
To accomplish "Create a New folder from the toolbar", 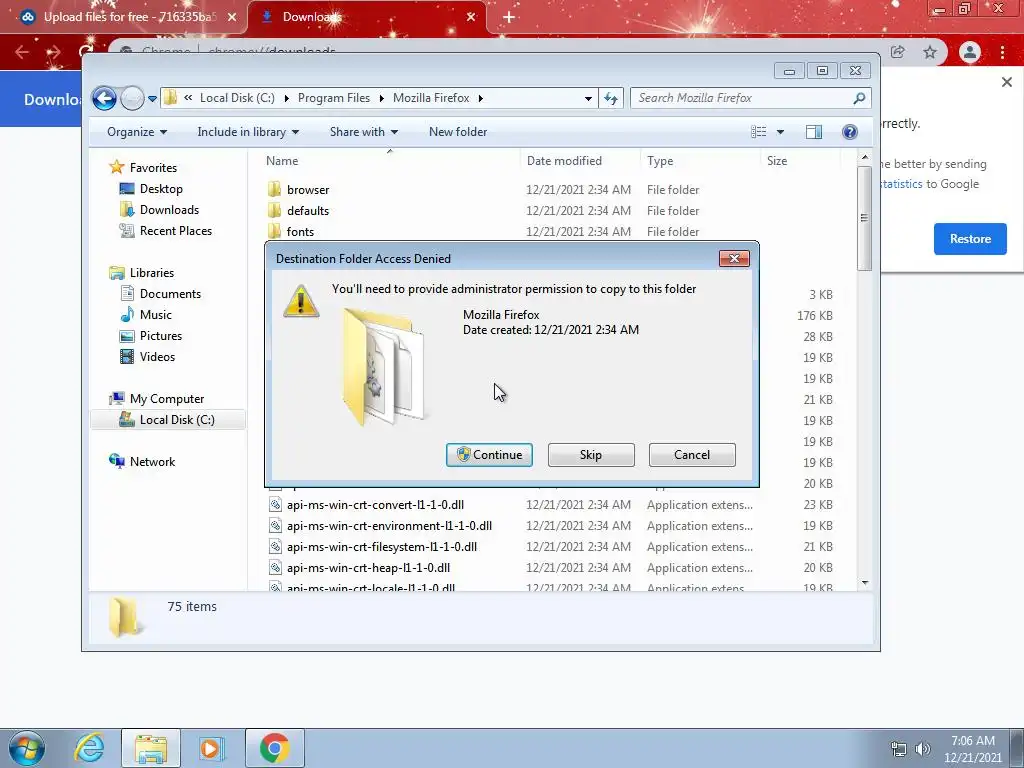I will (458, 132).
